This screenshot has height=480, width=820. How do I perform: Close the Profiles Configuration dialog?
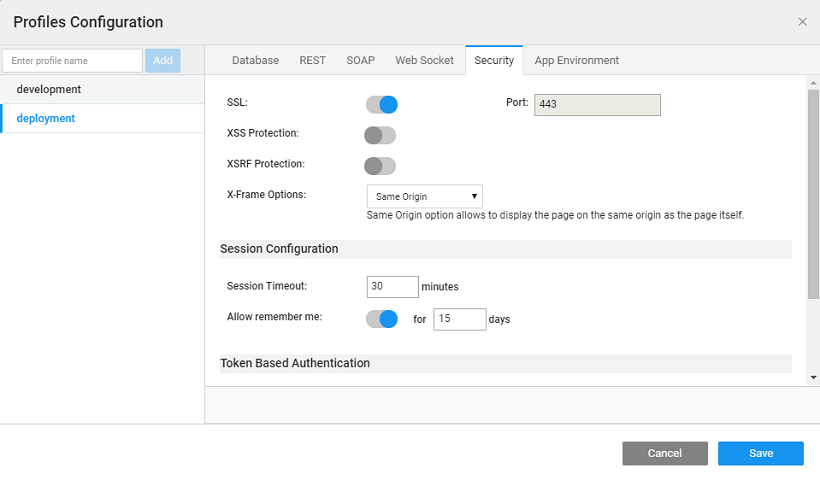802,22
